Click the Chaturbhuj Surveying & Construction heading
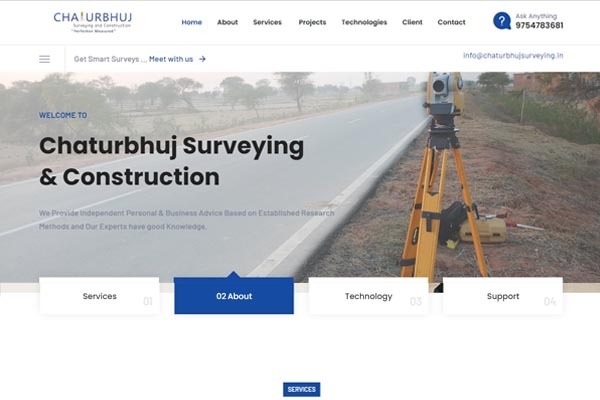 [171, 161]
